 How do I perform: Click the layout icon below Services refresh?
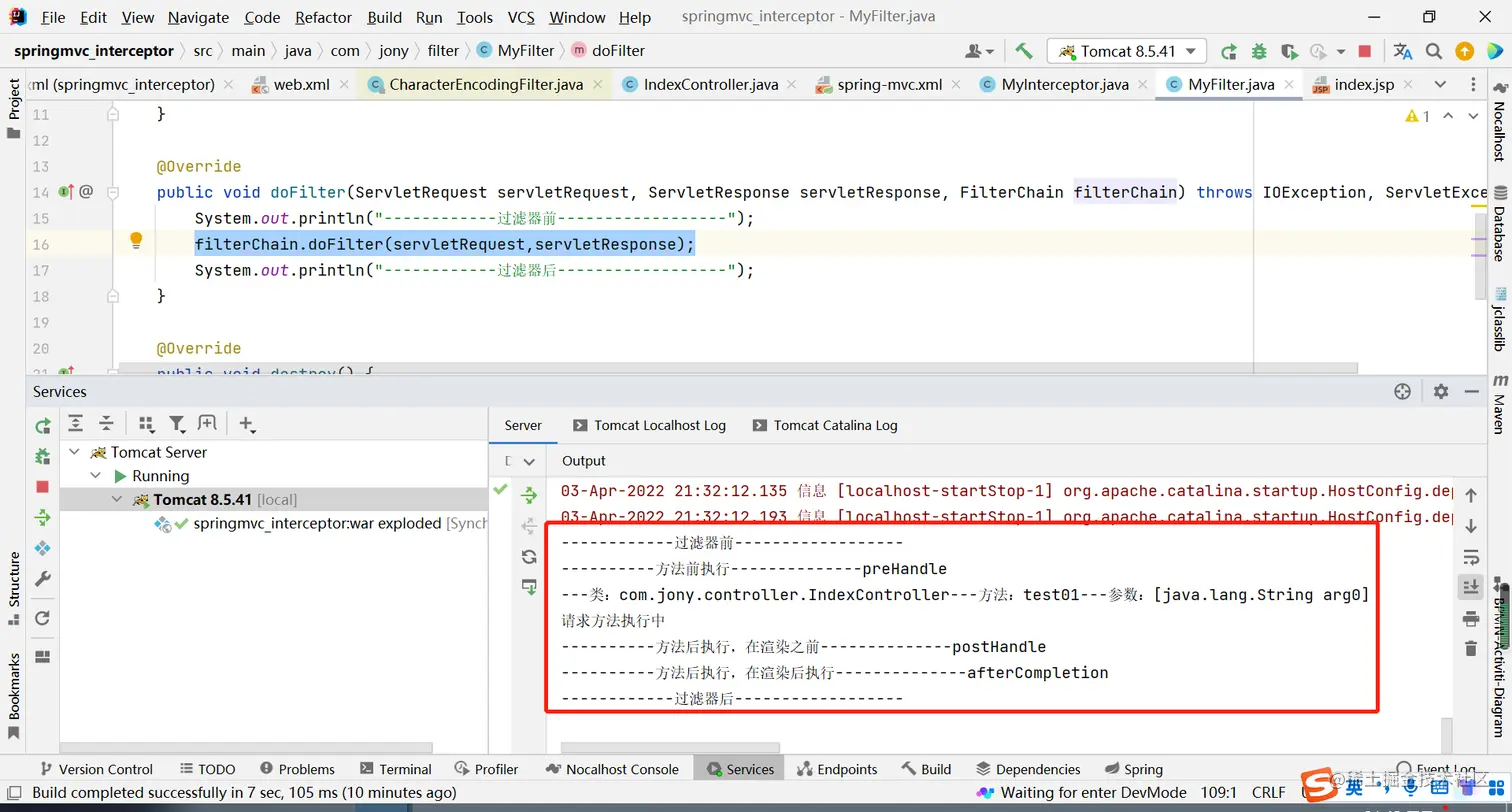pyautogui.click(x=42, y=657)
